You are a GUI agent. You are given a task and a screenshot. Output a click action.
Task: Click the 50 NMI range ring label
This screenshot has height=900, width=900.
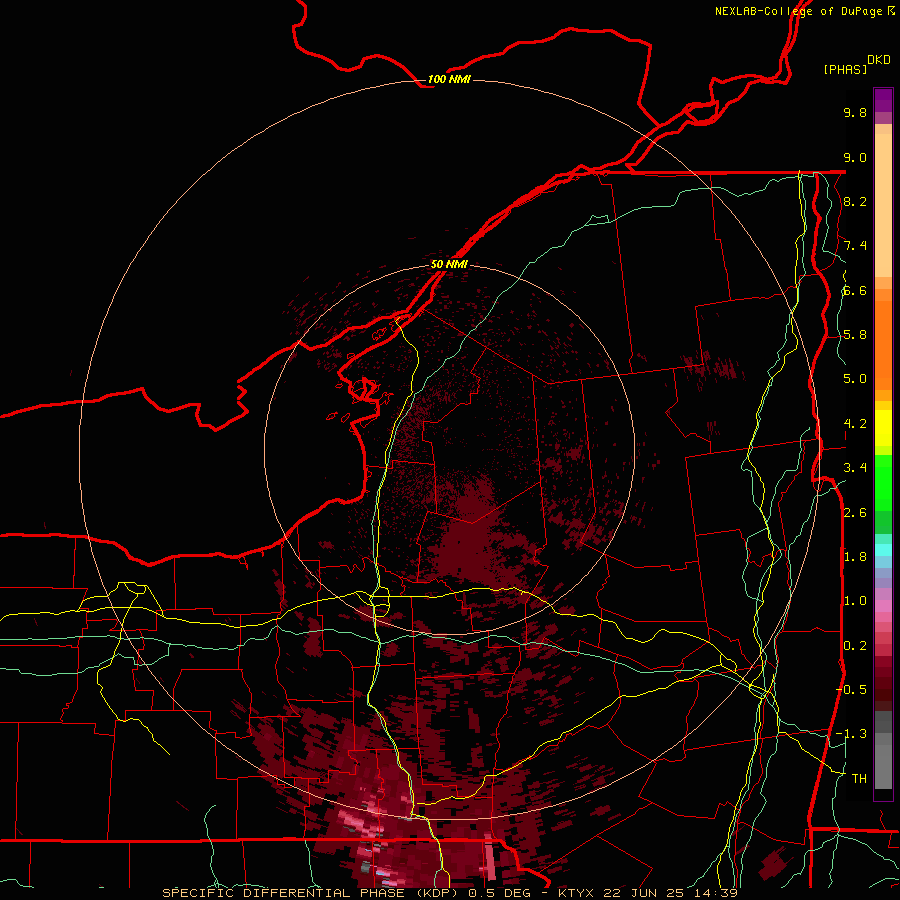[x=449, y=264]
